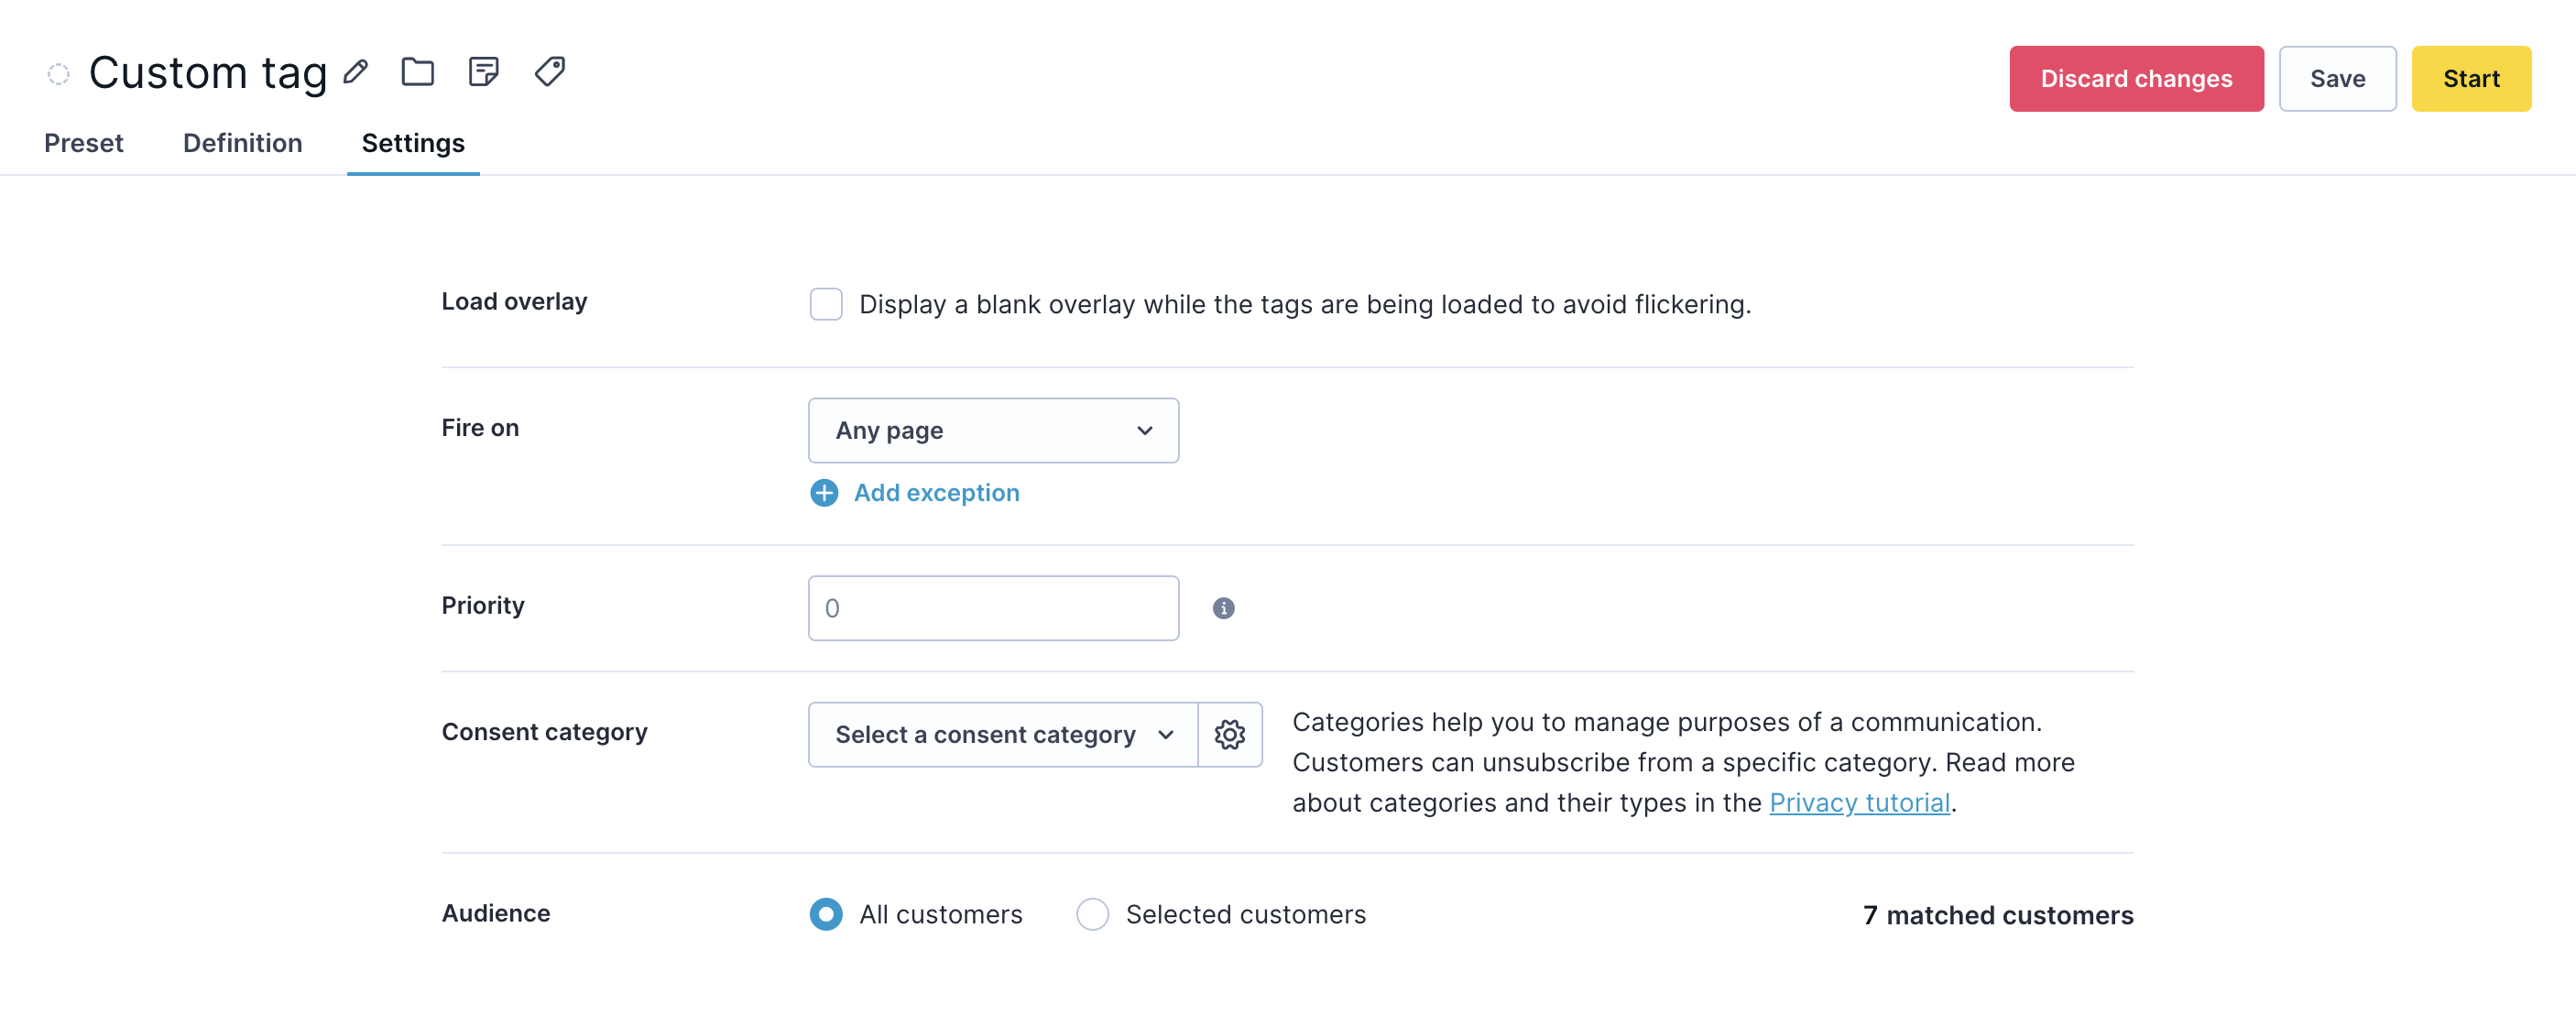Image resolution: width=2576 pixels, height=1015 pixels.
Task: Click the Priority info icon
Action: (x=1223, y=608)
